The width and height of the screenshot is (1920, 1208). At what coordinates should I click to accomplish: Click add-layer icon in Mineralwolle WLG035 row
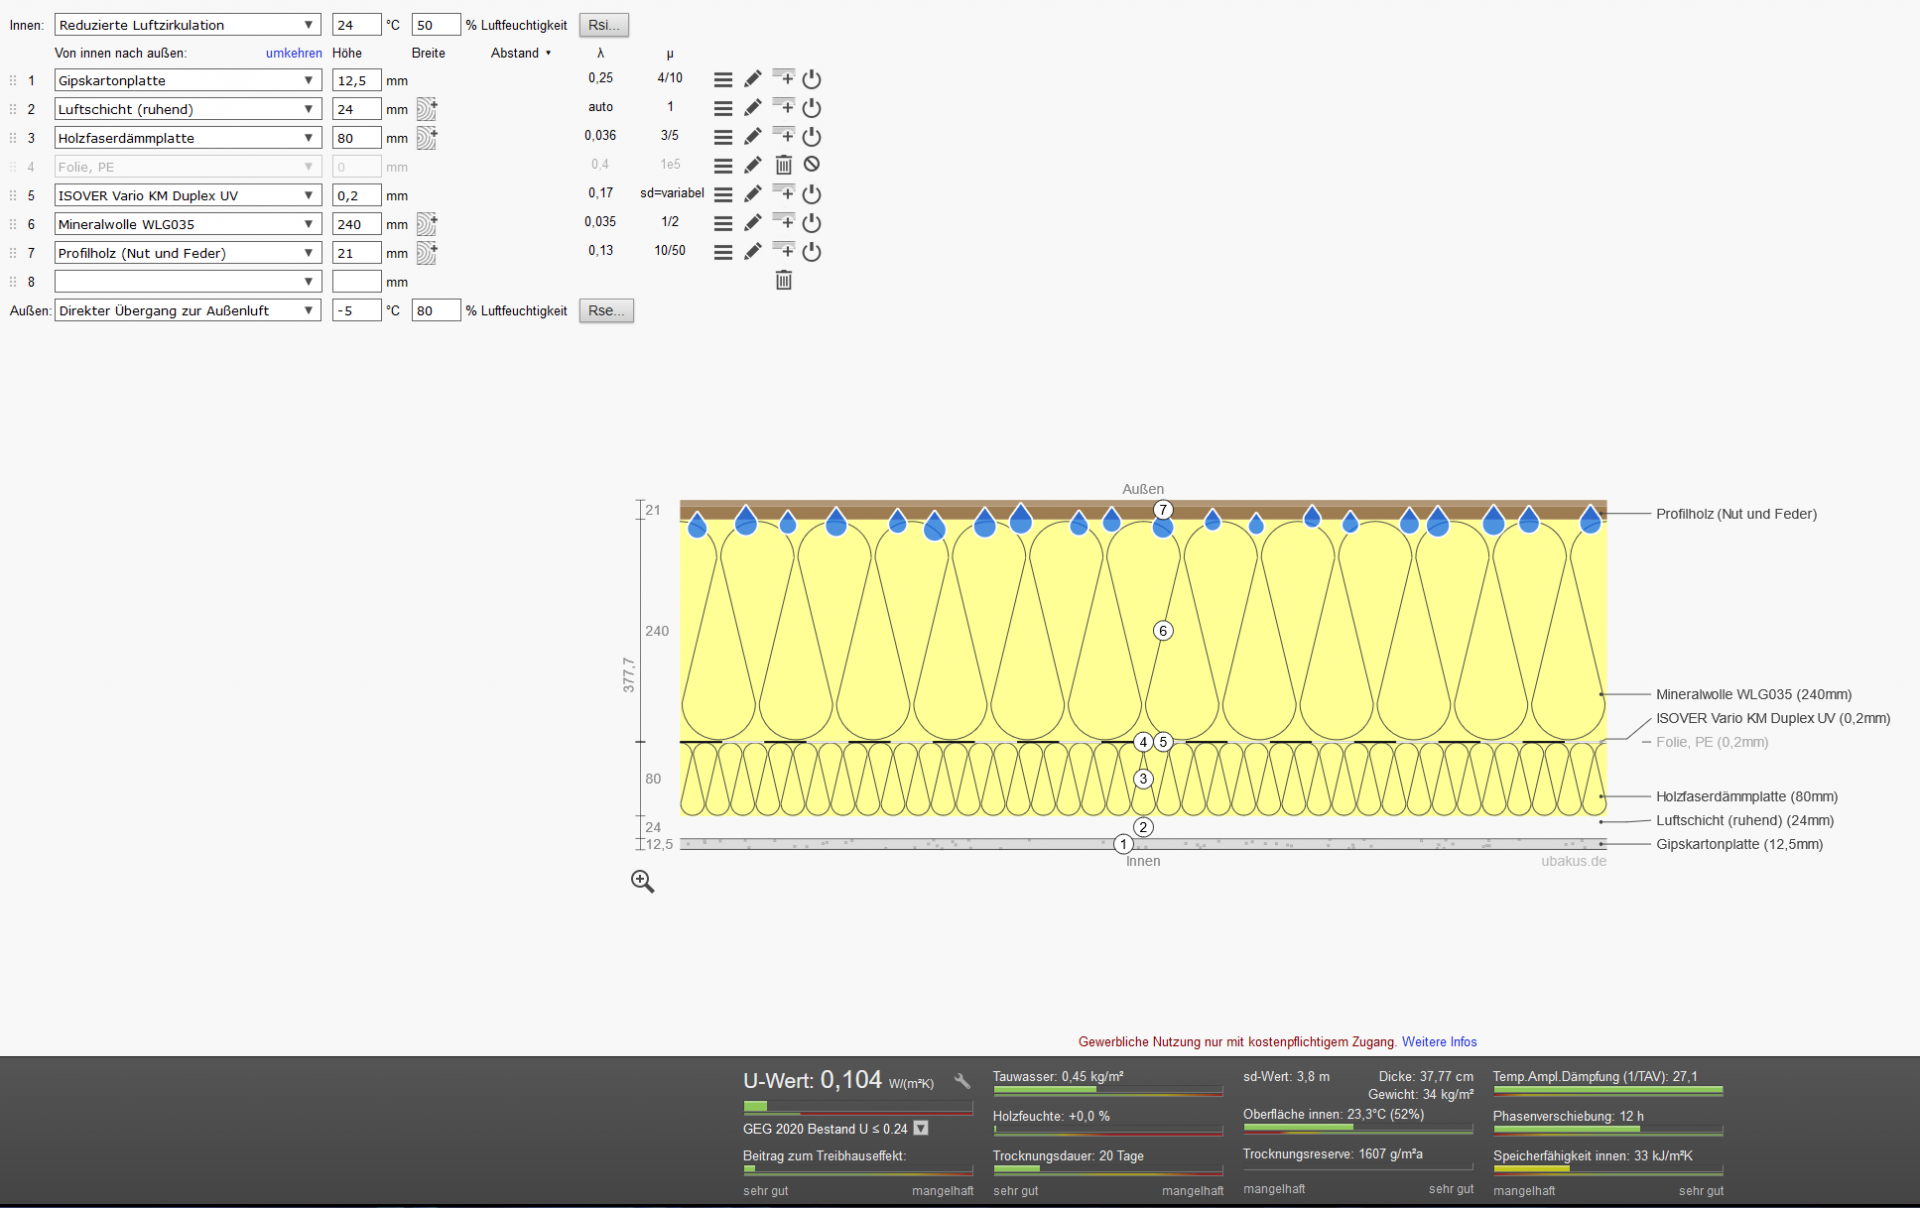click(x=785, y=222)
